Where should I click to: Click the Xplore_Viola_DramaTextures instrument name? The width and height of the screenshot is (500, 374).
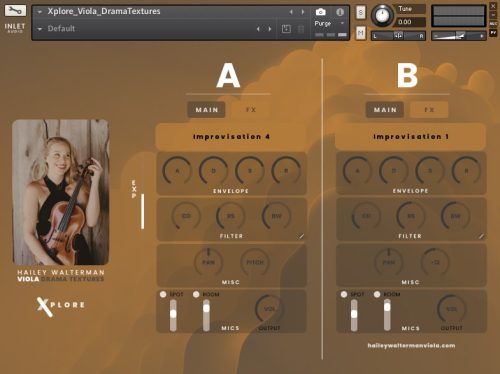[x=104, y=11]
